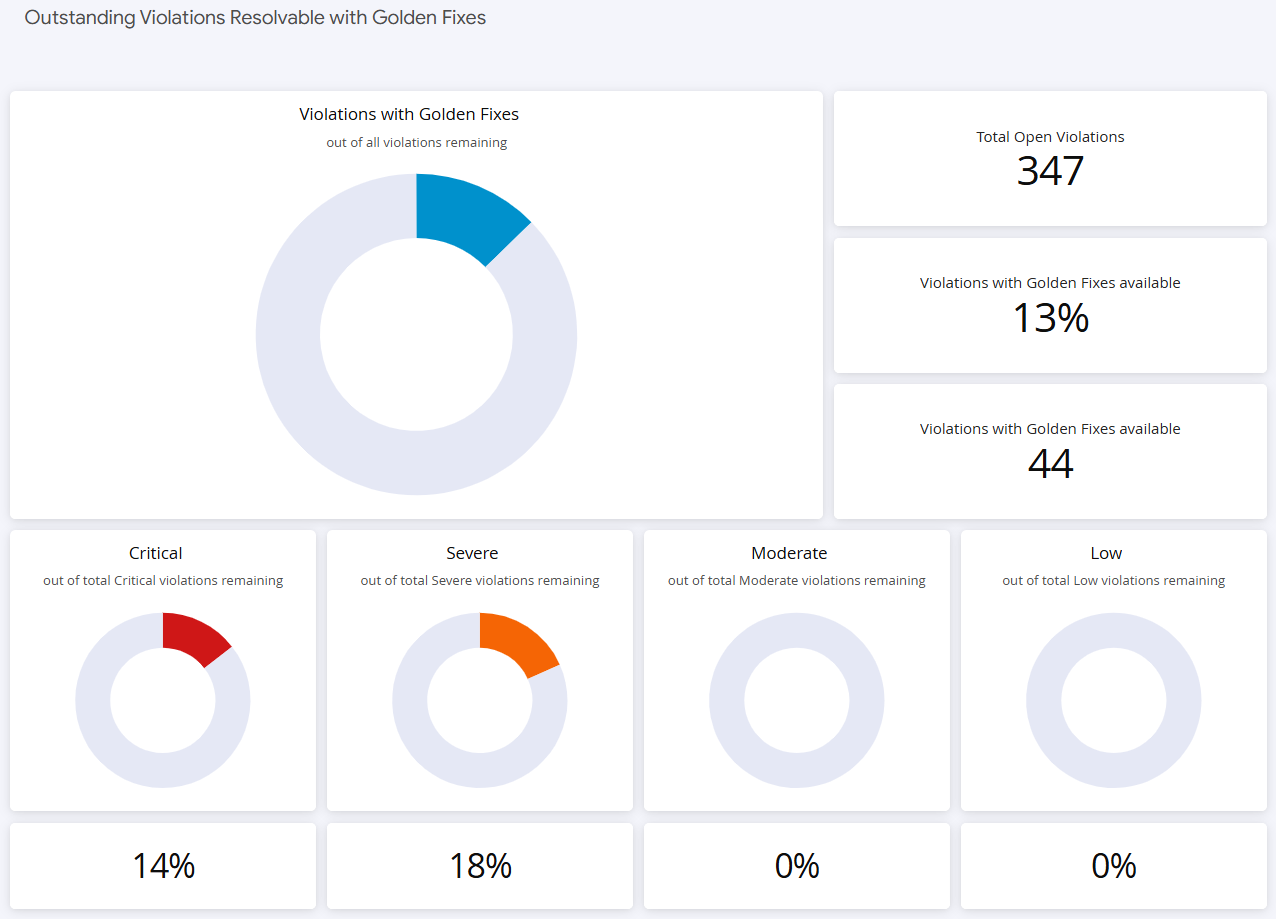The image size is (1276, 919).
Task: Click the dashboard title Outstanding Violations Resolvable with Golden Fixes
Action: [255, 18]
